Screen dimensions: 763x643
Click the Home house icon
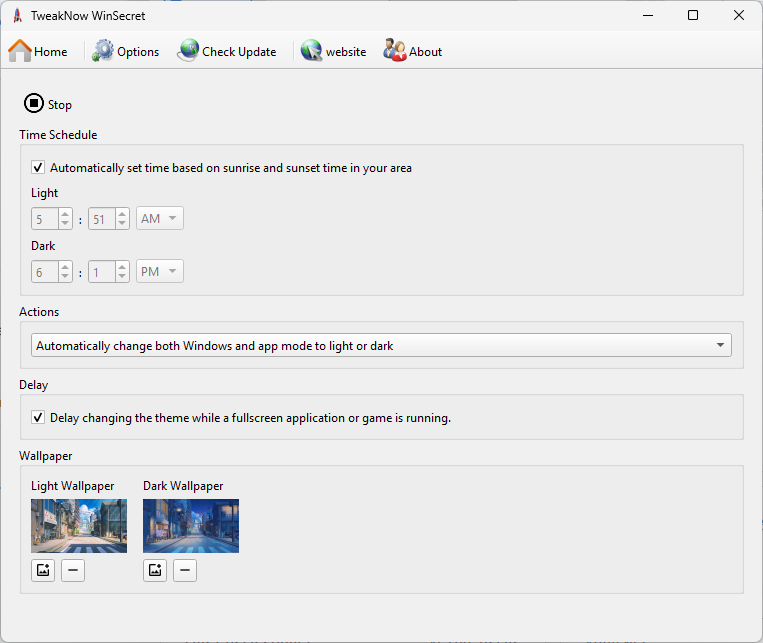pyautogui.click(x=20, y=51)
